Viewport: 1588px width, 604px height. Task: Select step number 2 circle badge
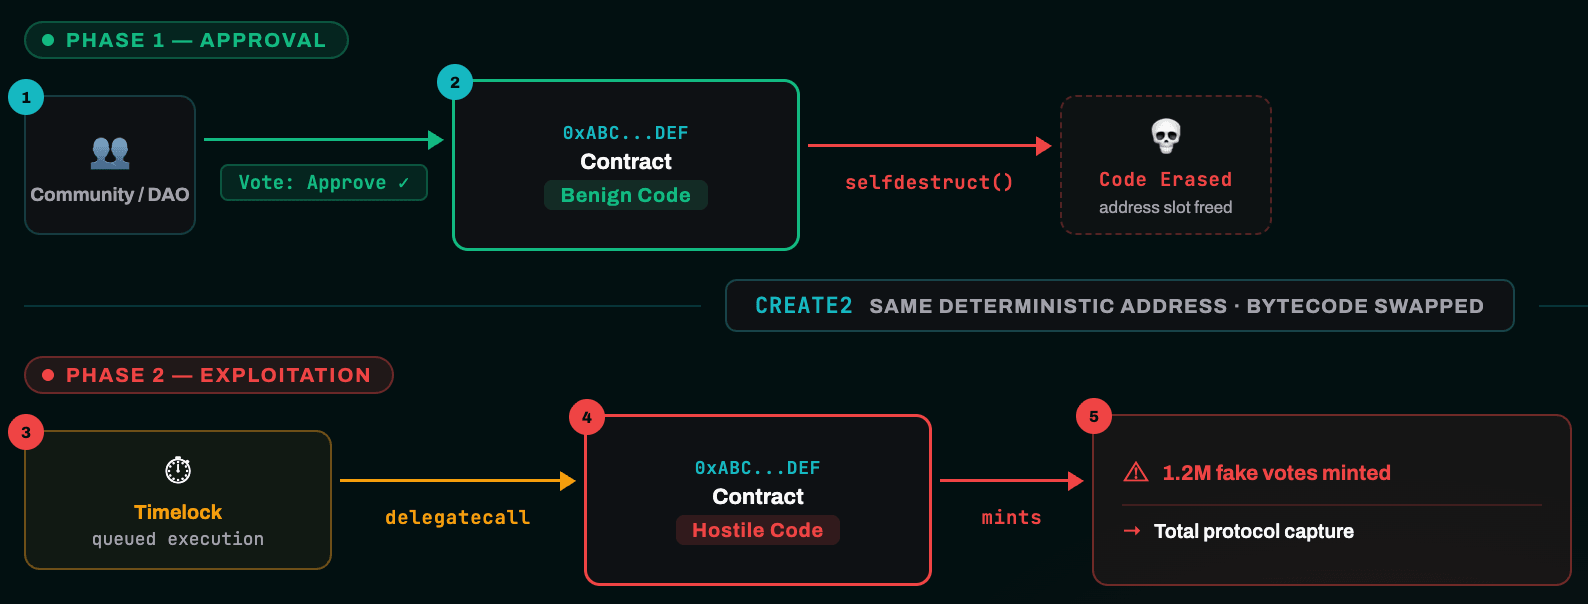(x=455, y=82)
